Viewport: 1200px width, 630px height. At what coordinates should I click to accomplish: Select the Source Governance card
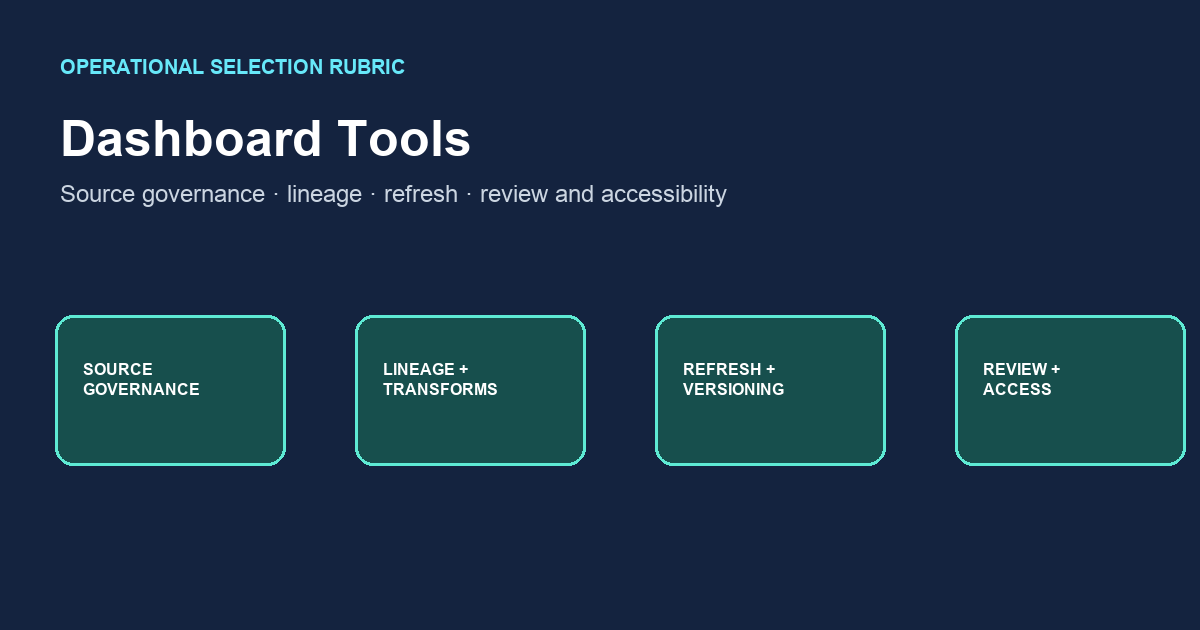point(170,390)
